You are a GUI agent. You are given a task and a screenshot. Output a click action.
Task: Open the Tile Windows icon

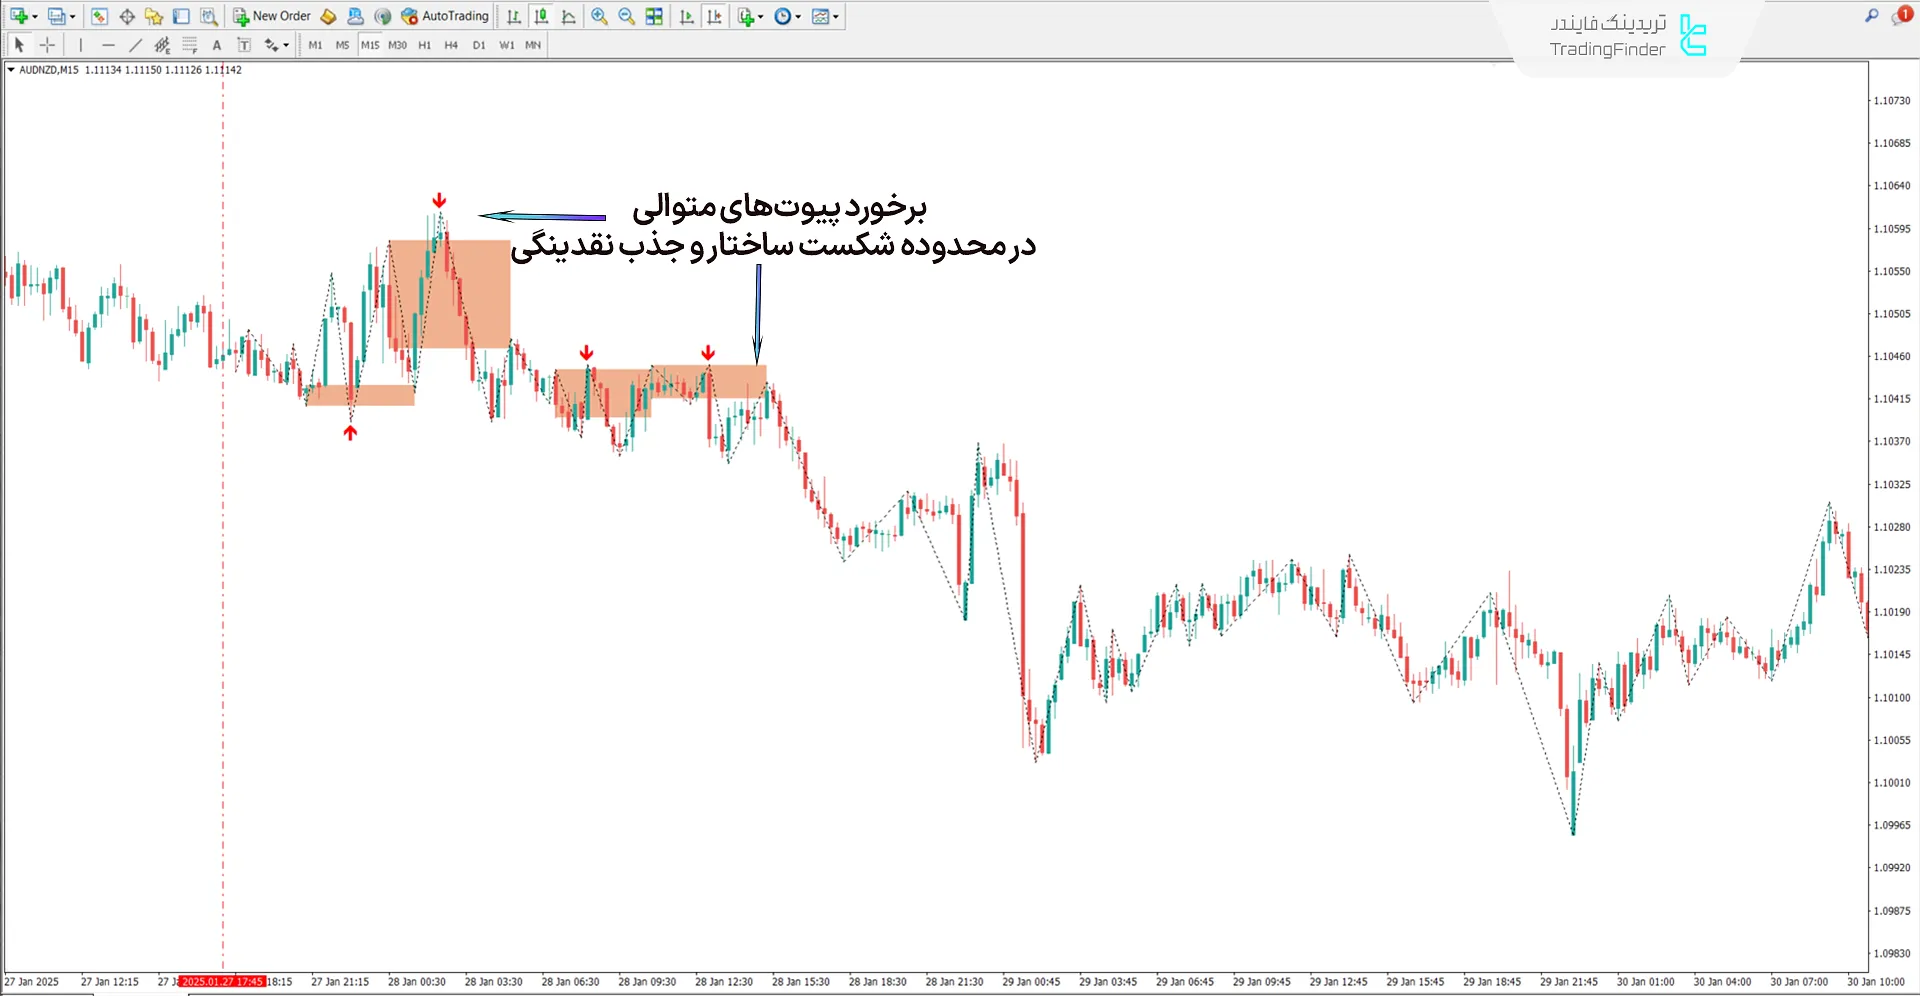point(654,16)
